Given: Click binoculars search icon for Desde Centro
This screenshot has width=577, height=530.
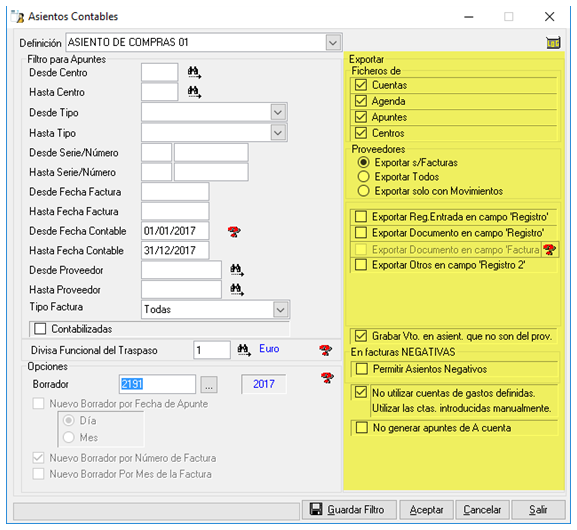Looking at the screenshot, I should pos(194,72).
